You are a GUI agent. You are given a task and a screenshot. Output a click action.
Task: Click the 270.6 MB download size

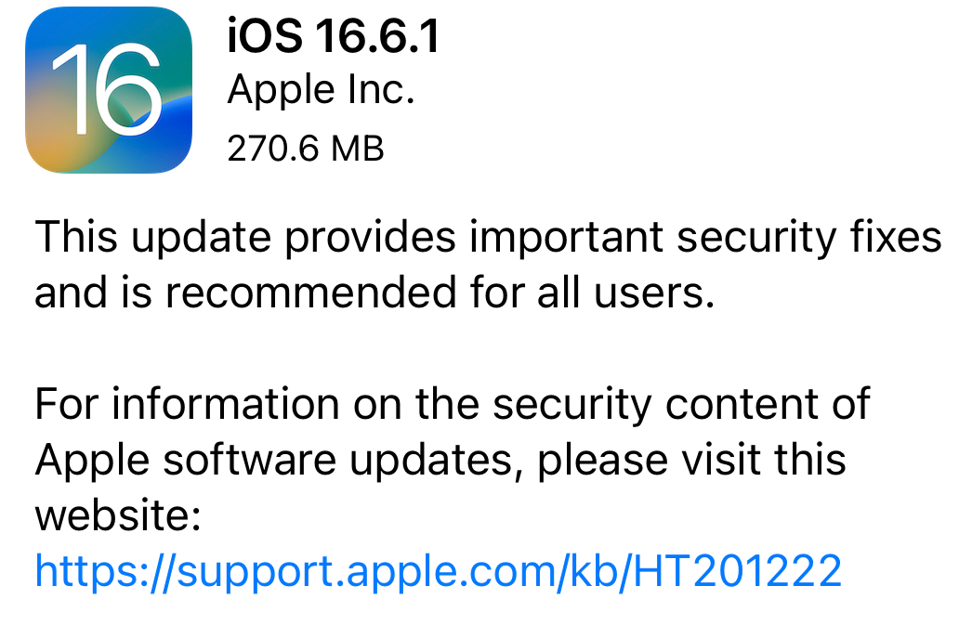coord(306,149)
